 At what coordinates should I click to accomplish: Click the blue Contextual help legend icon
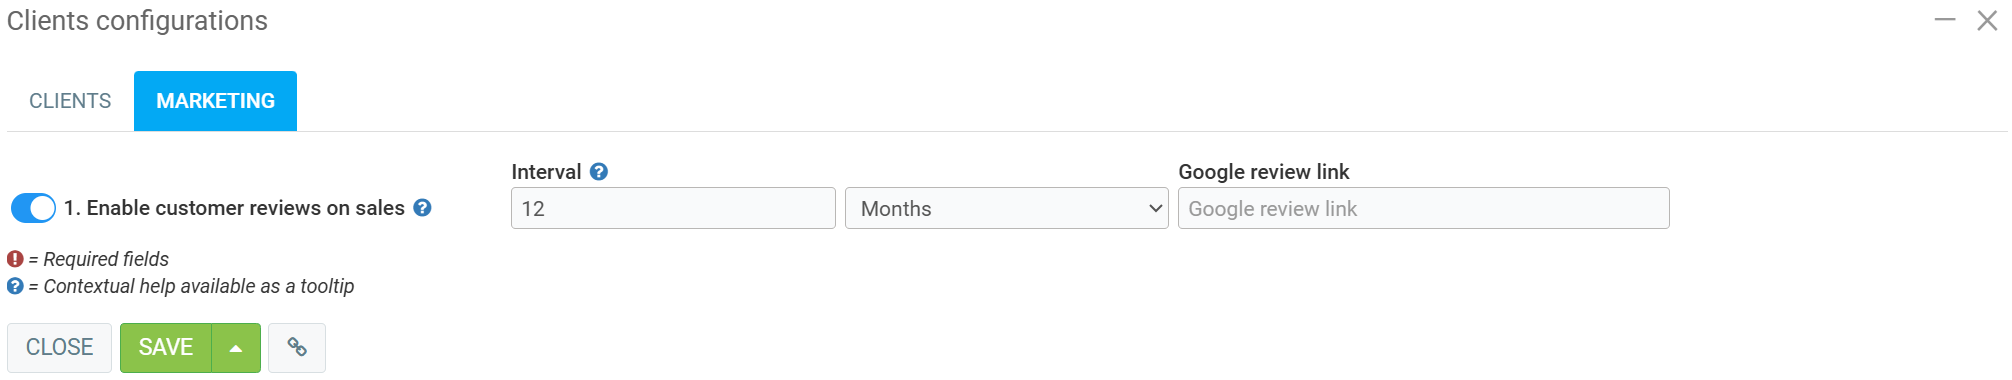(x=15, y=286)
